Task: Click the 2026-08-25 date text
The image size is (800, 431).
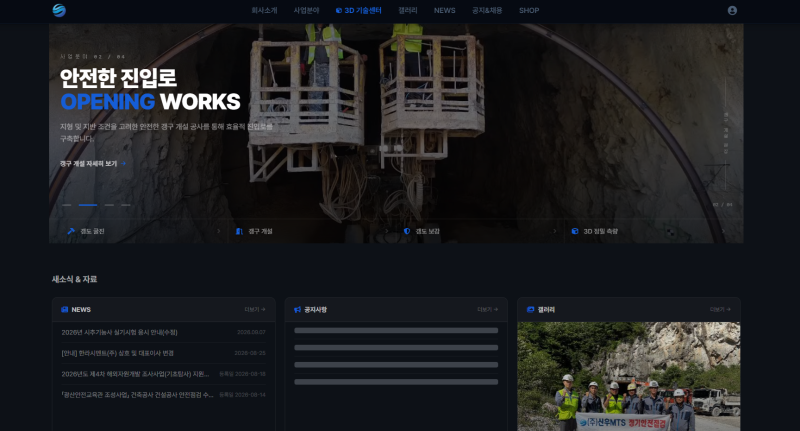Action: (250, 353)
